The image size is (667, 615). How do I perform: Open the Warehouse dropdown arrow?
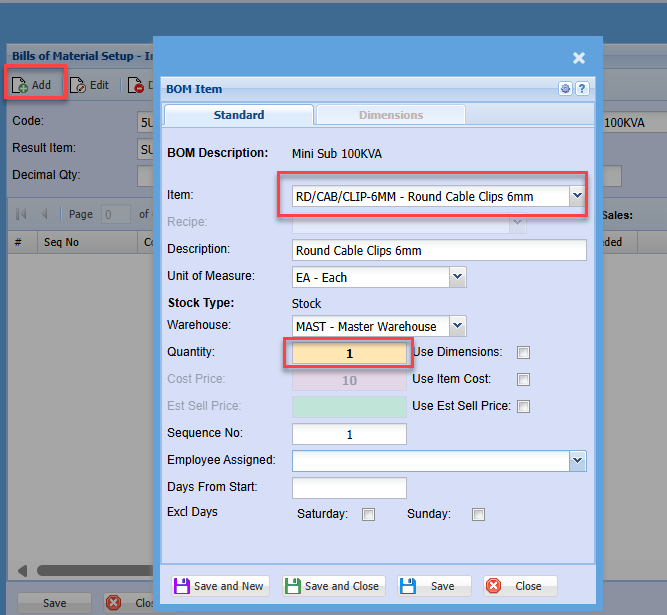pos(457,326)
